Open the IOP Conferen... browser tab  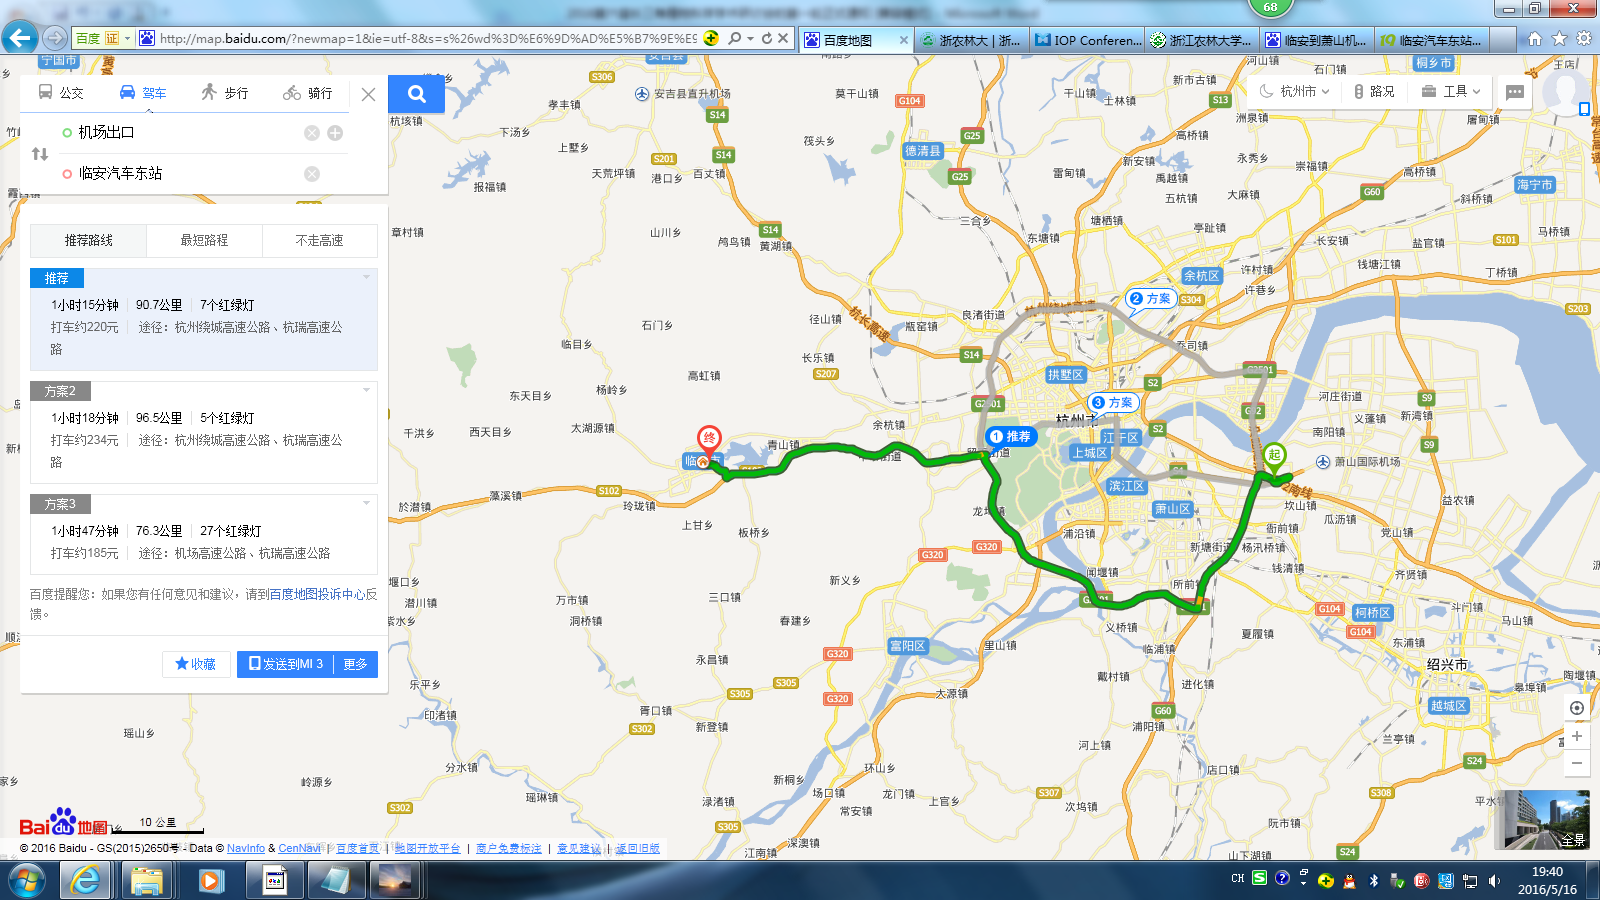pos(1088,40)
